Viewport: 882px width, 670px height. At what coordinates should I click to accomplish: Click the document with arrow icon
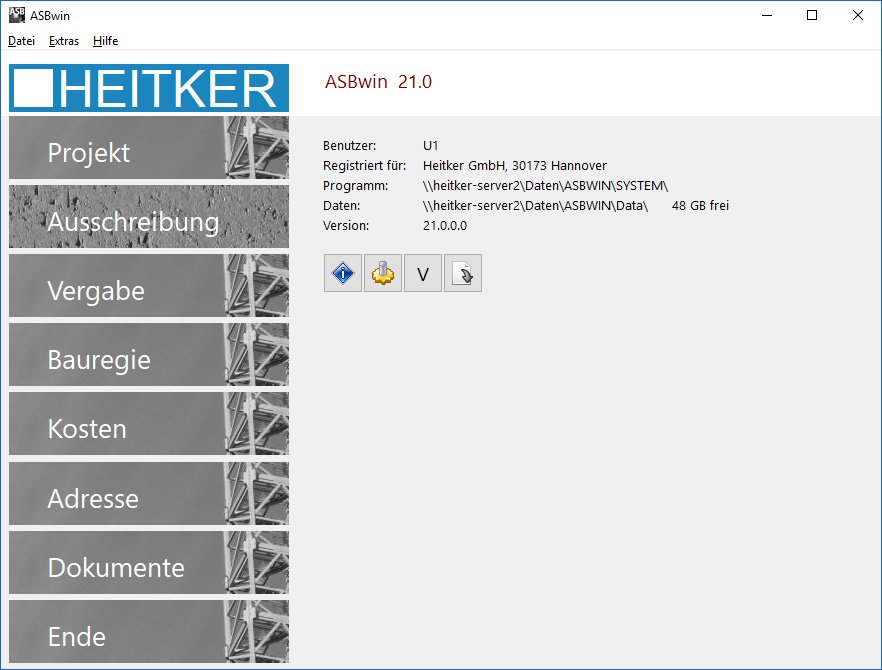tap(462, 273)
